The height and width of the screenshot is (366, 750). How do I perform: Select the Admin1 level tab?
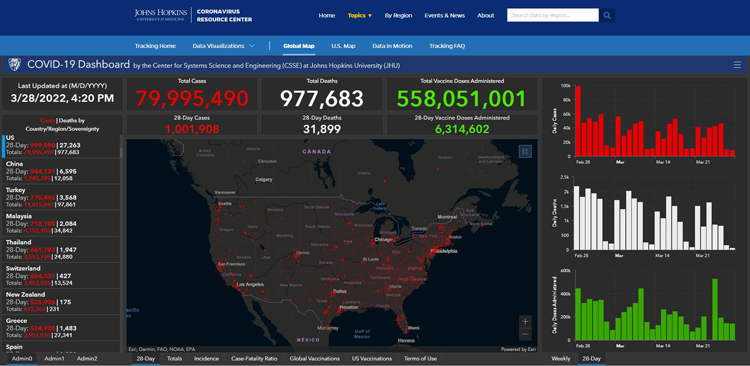(x=55, y=358)
